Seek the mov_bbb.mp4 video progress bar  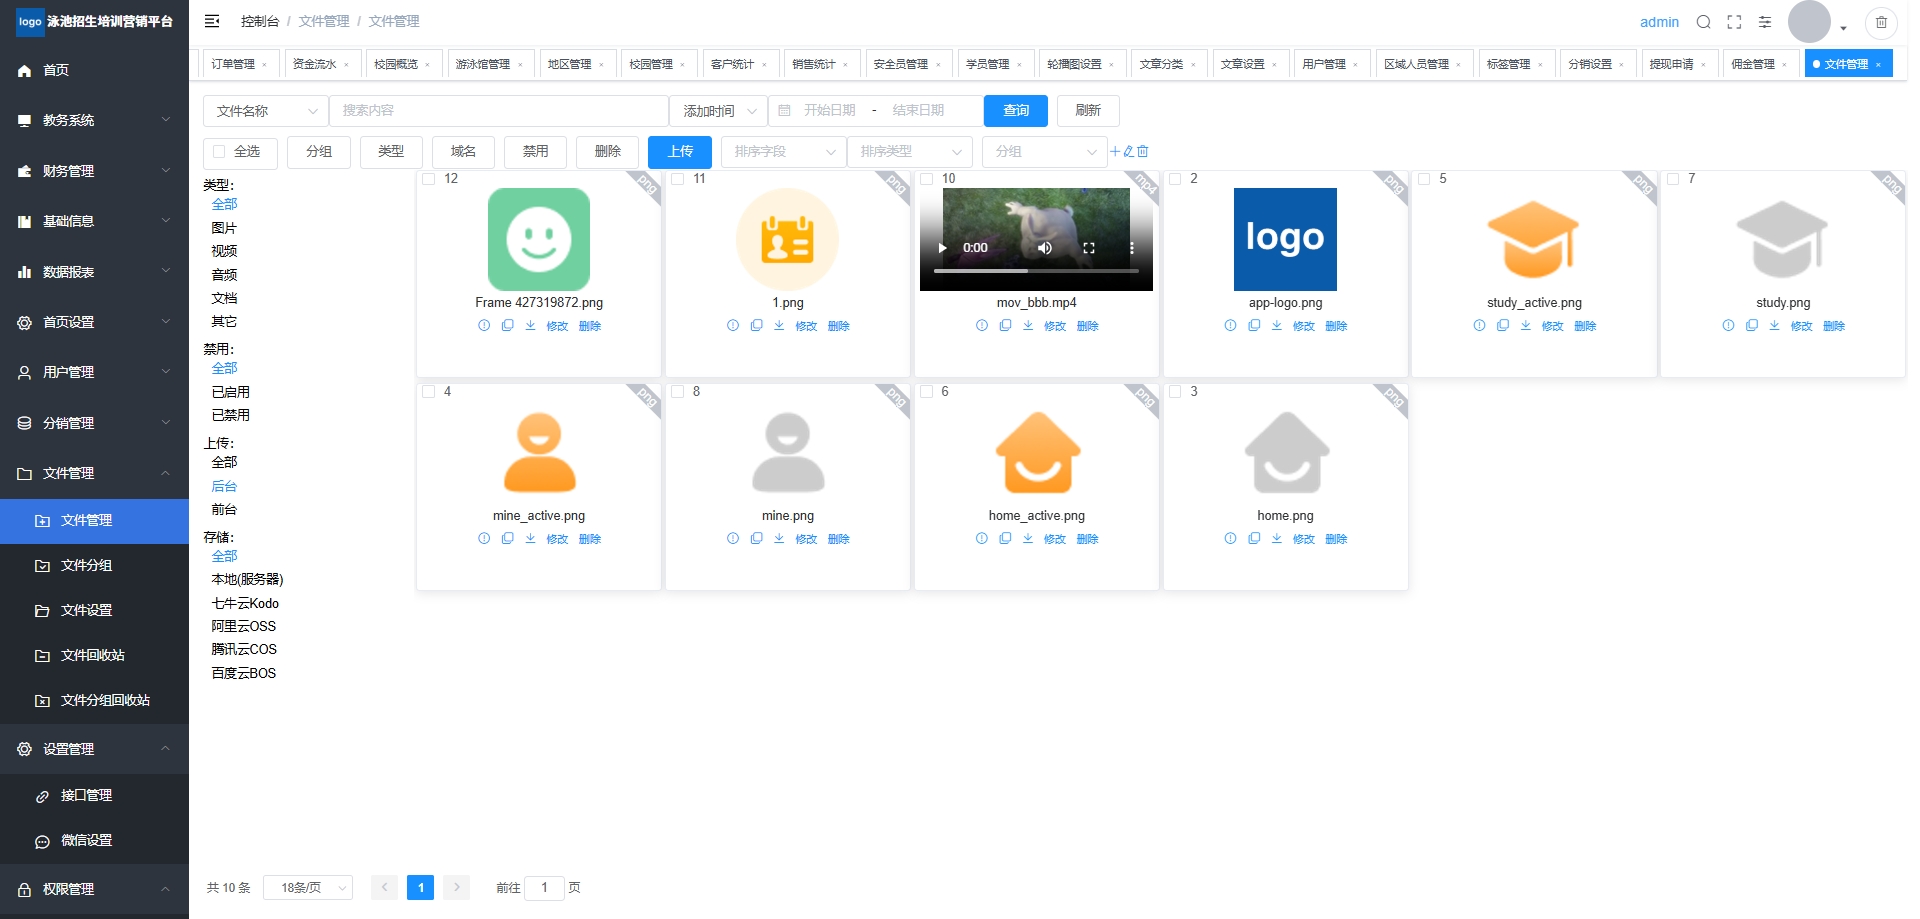(x=1036, y=271)
